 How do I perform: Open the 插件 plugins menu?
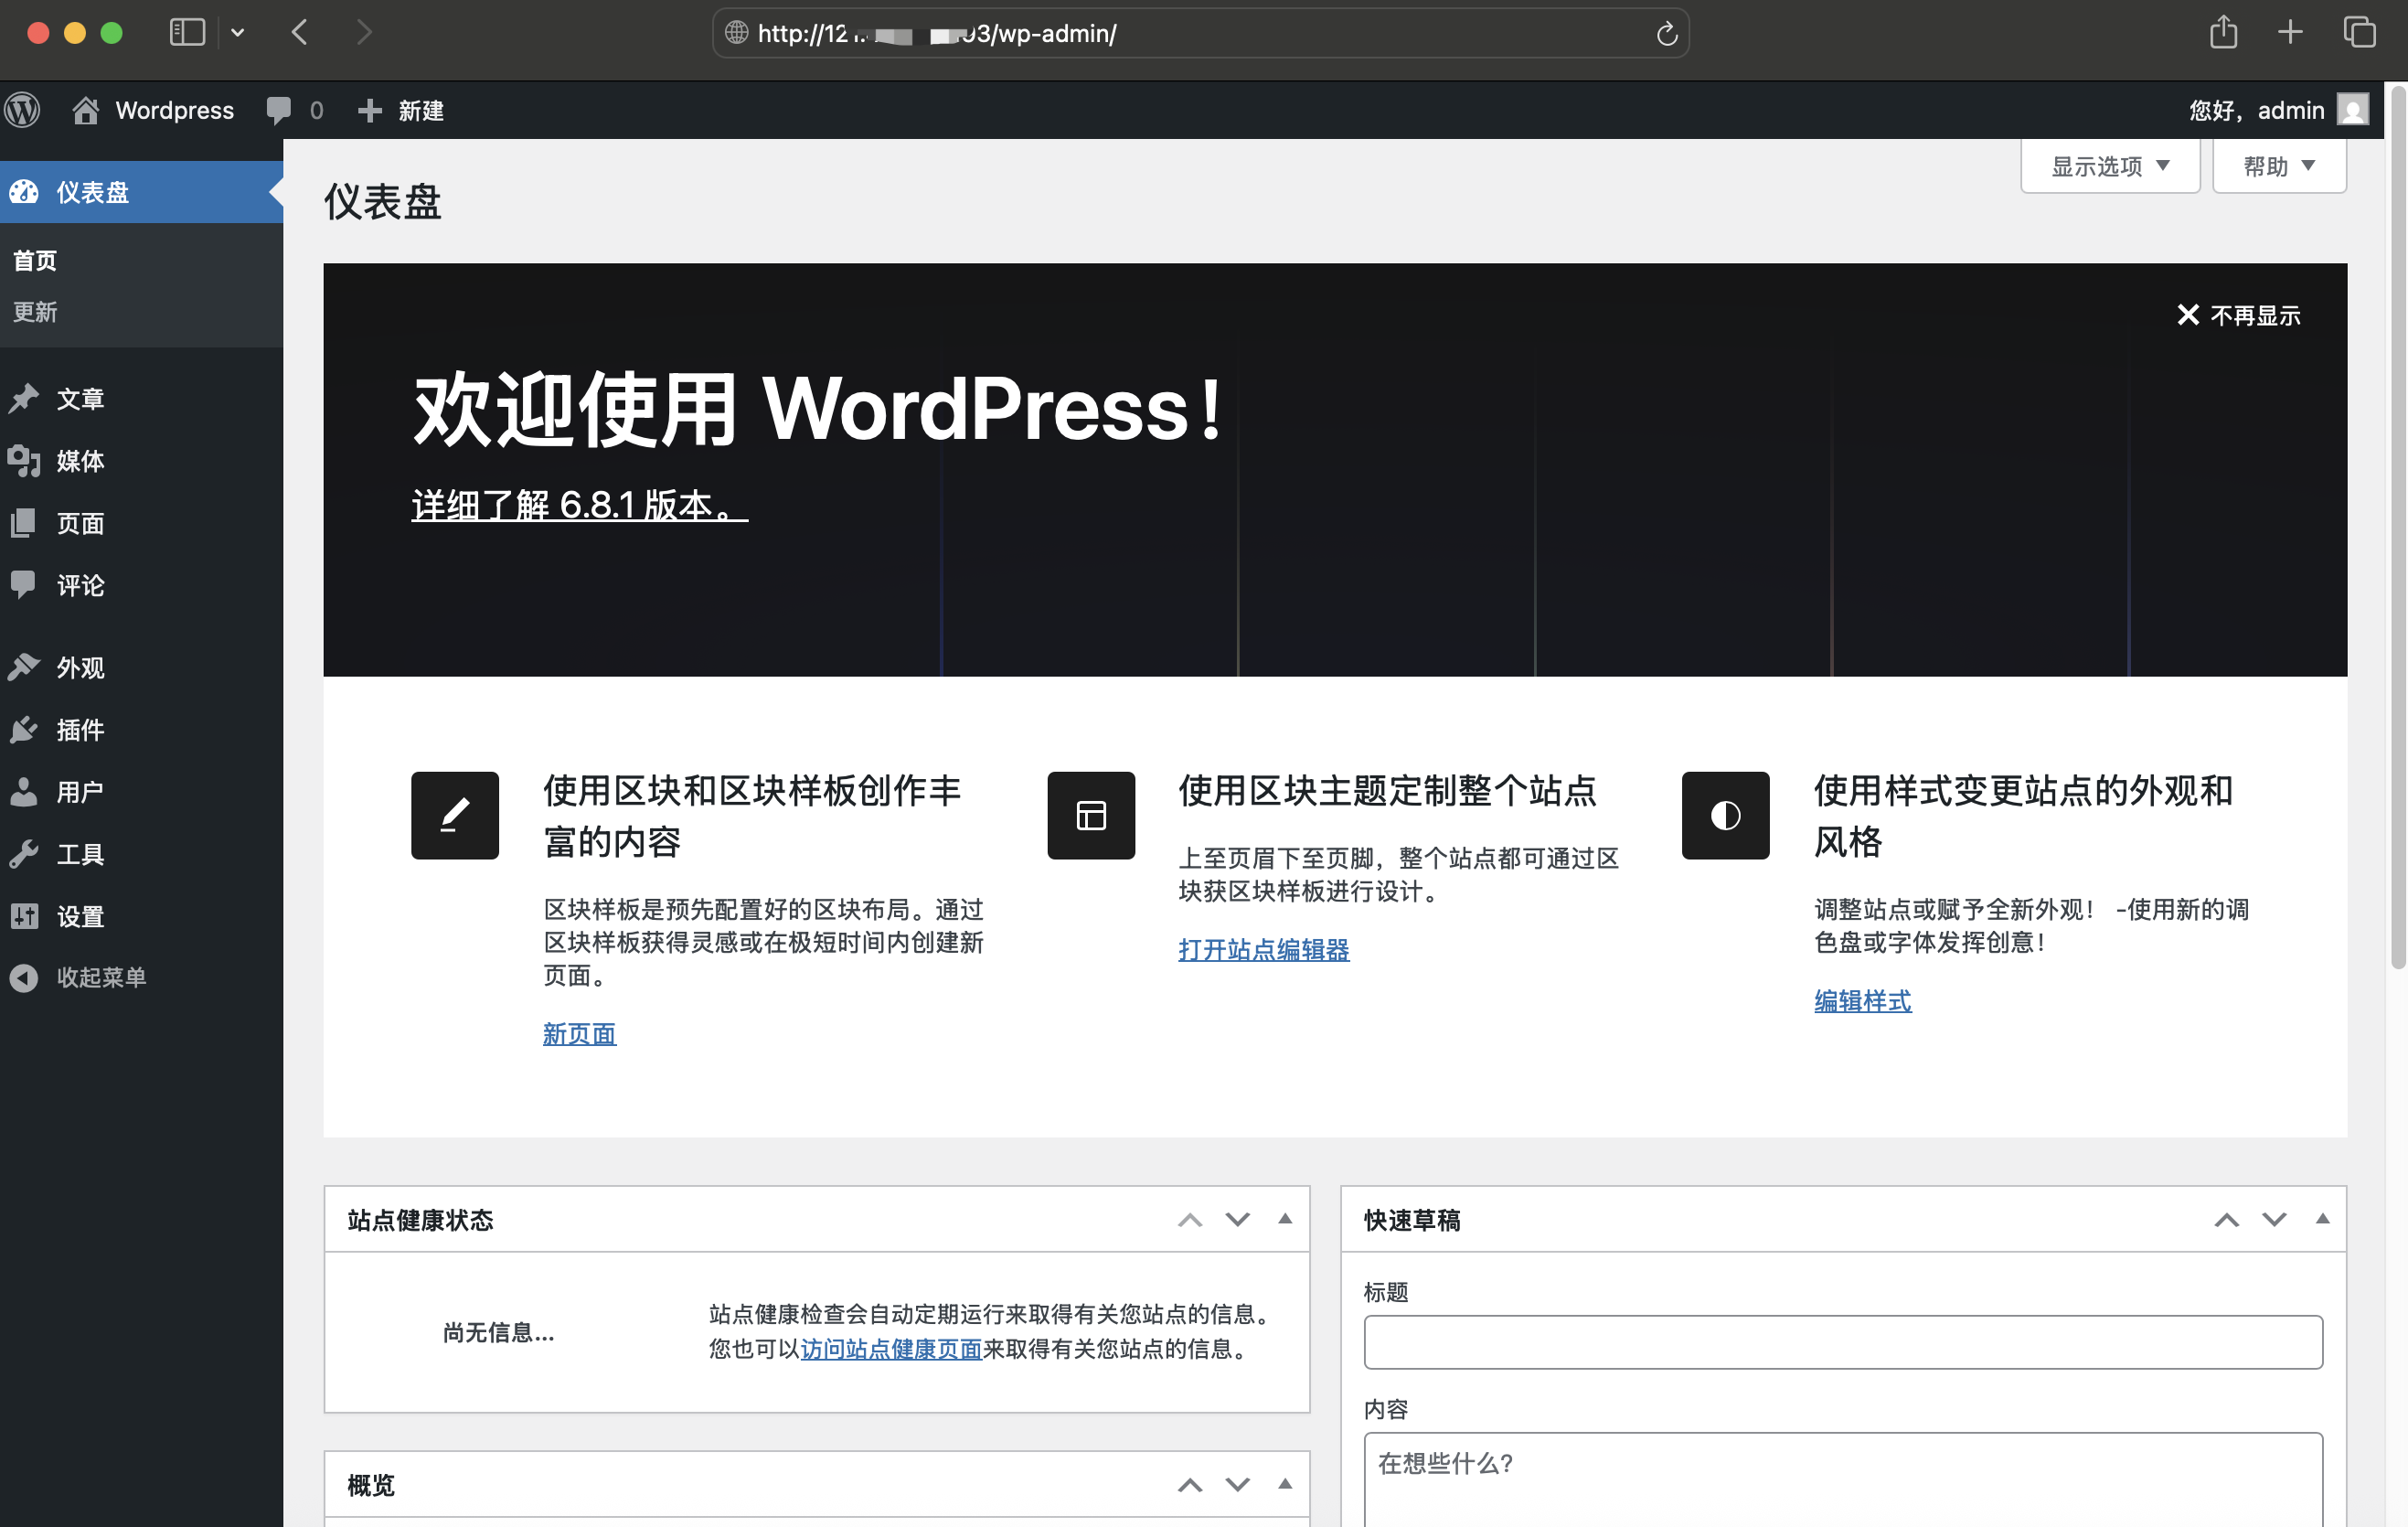[x=80, y=730]
